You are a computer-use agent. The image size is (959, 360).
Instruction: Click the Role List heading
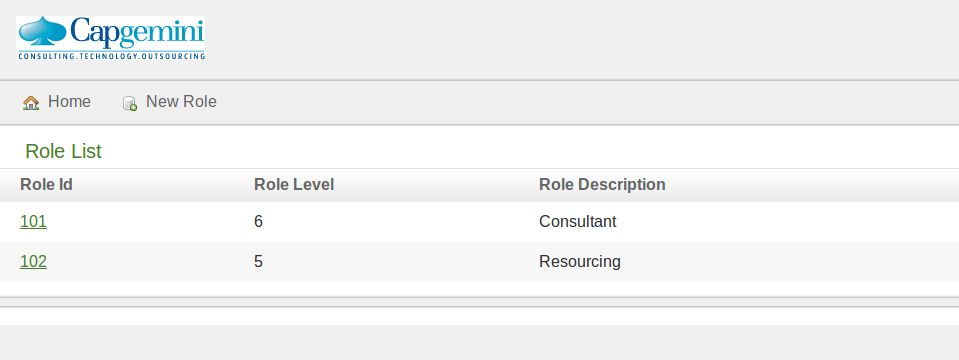click(64, 151)
